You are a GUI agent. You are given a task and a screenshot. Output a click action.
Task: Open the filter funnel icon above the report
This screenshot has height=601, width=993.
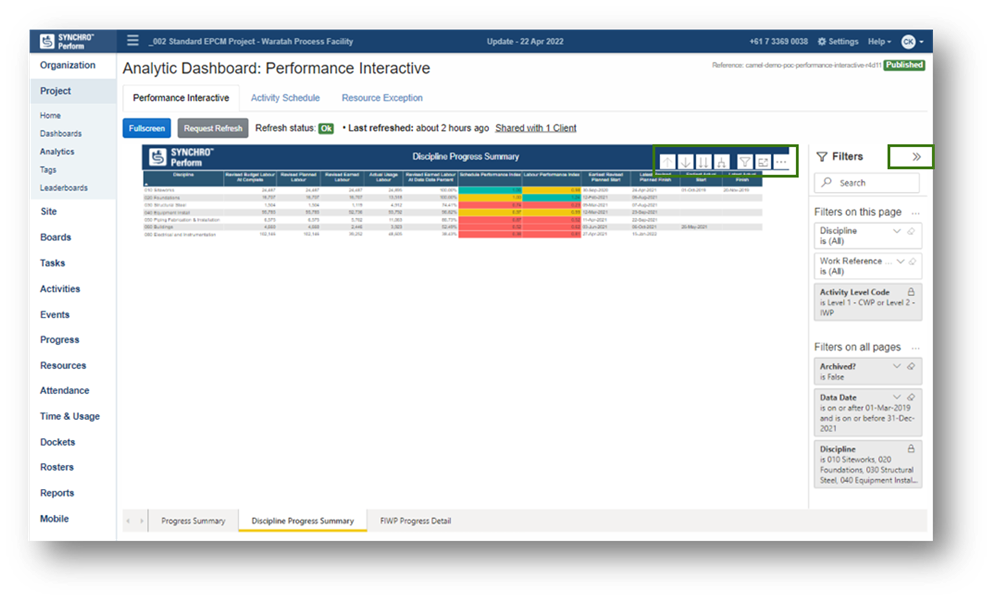[x=747, y=161]
